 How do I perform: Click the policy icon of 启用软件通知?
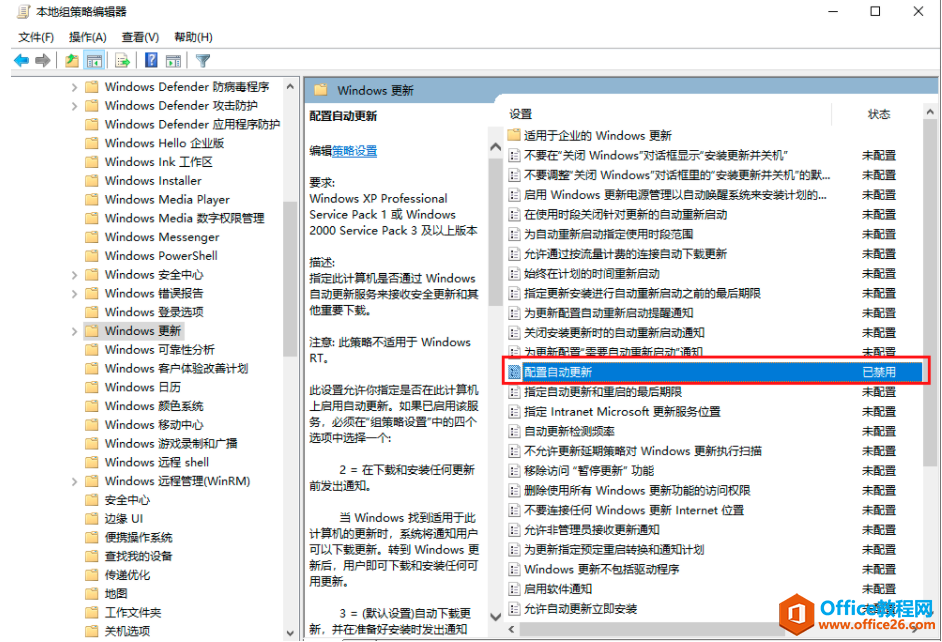(514, 589)
